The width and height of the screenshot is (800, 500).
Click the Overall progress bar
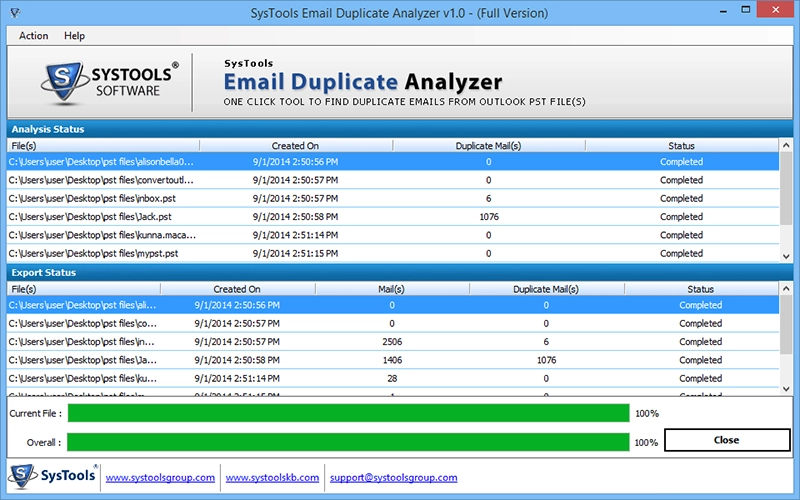(x=348, y=442)
